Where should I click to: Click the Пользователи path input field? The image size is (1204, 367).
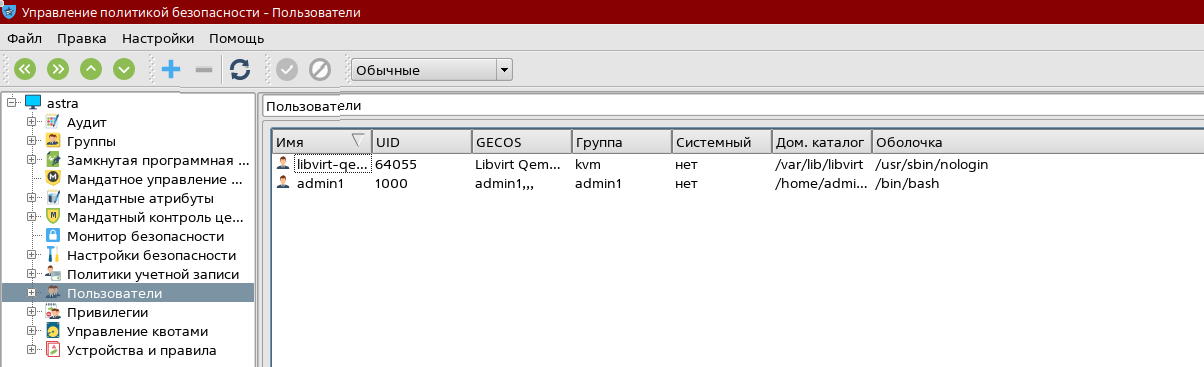point(732,106)
